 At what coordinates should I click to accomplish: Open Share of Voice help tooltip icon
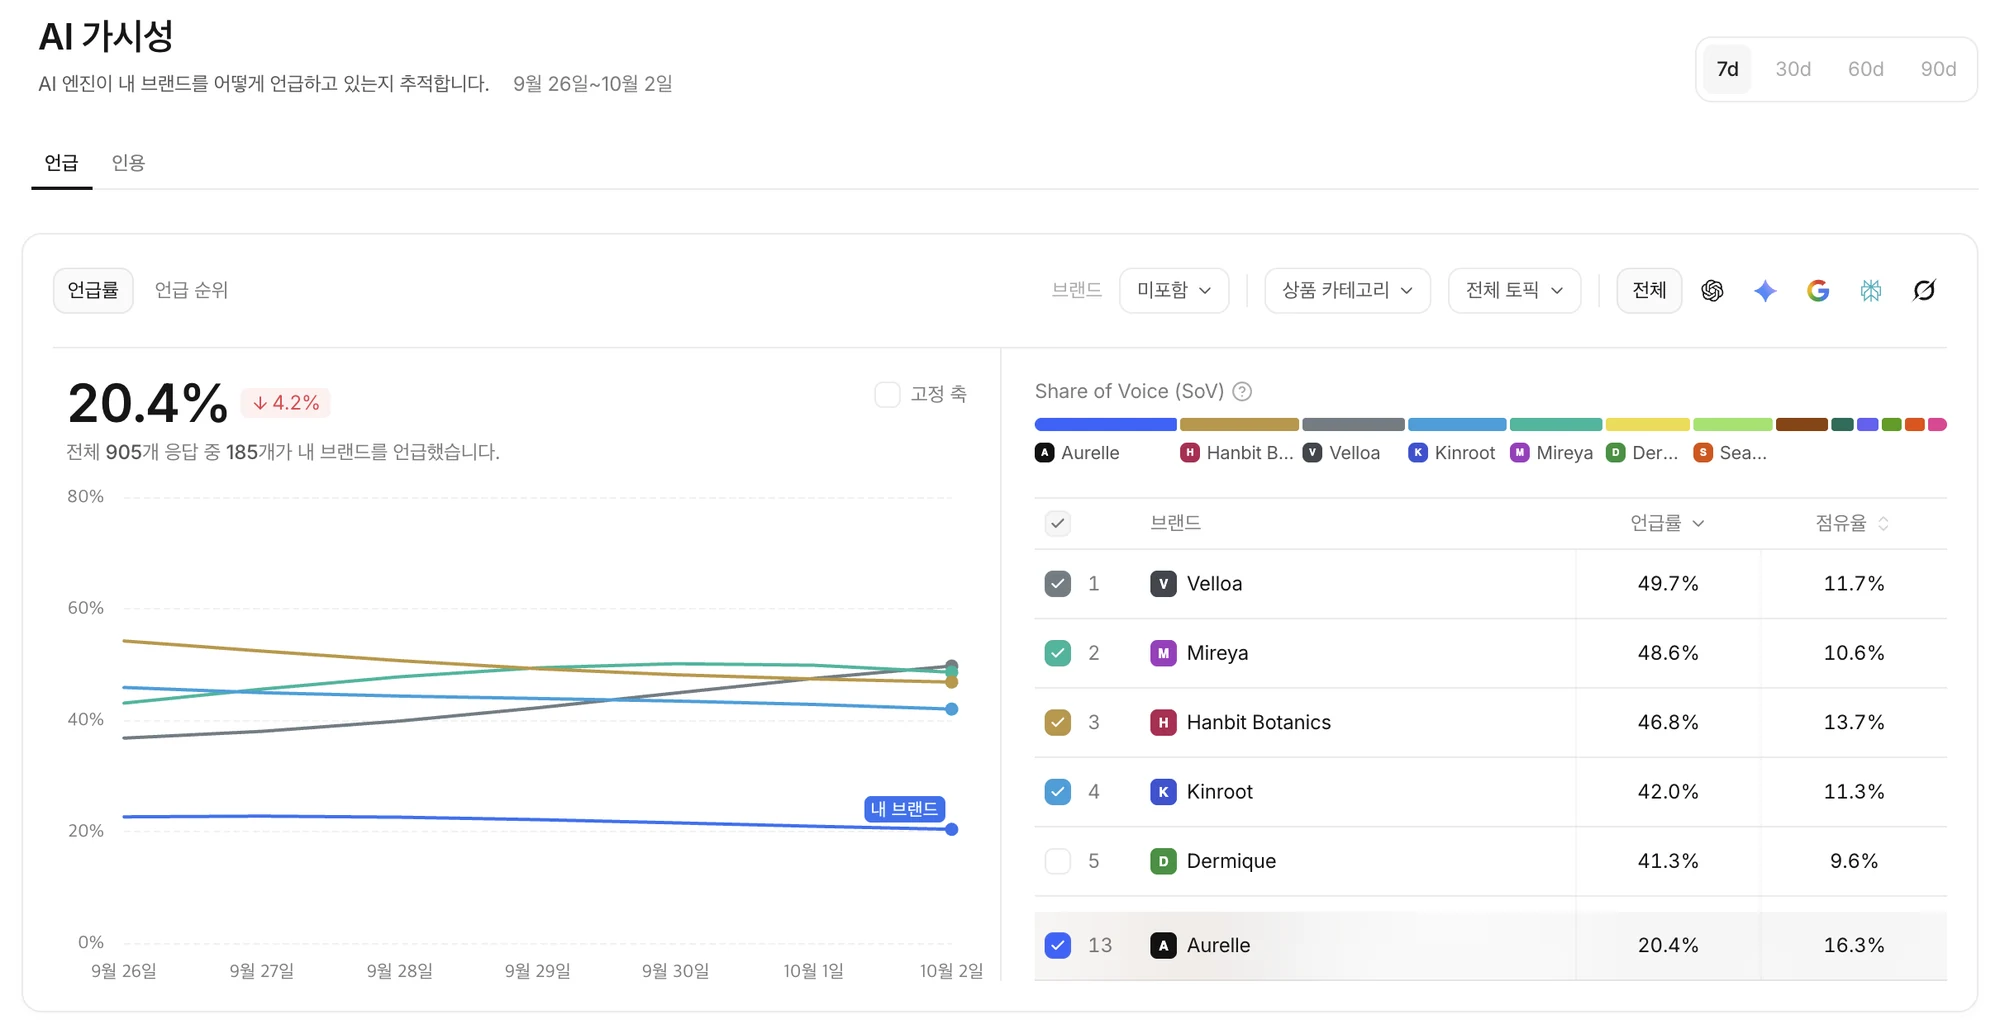[x=1242, y=392]
